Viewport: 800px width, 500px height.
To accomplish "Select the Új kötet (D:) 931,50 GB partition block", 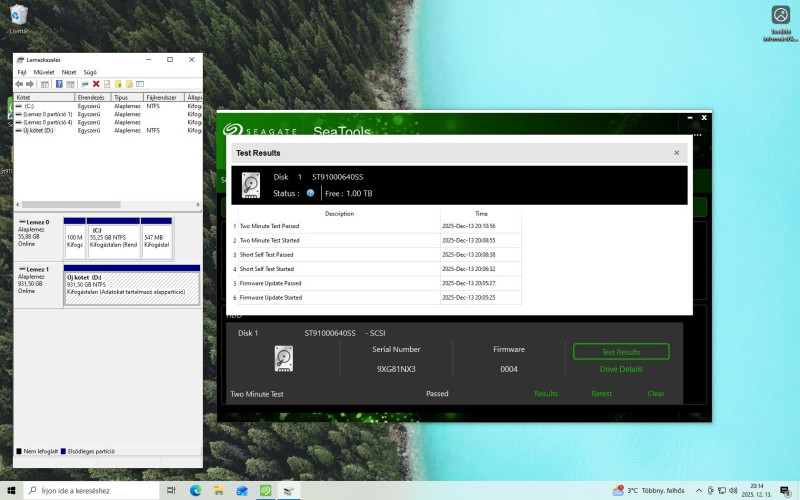I will 132,285.
